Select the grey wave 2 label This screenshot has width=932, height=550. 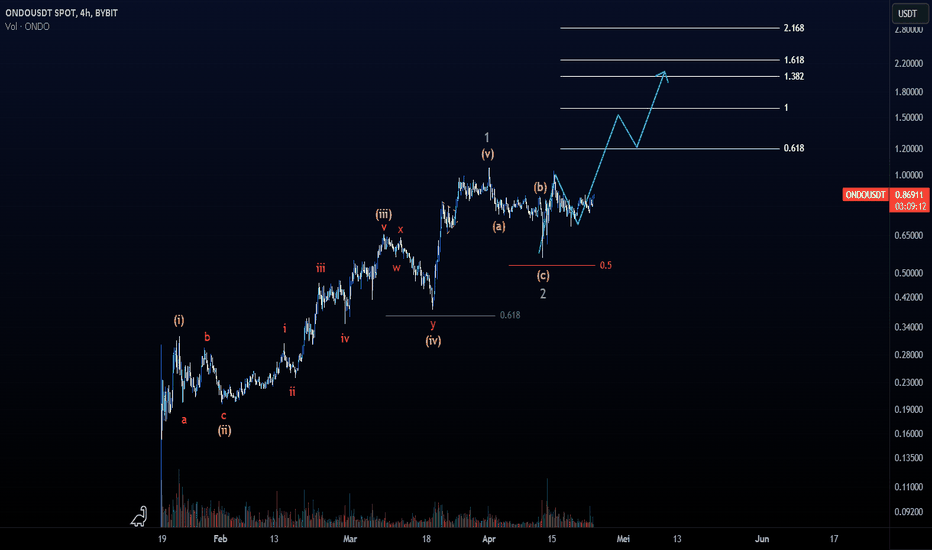[543, 294]
